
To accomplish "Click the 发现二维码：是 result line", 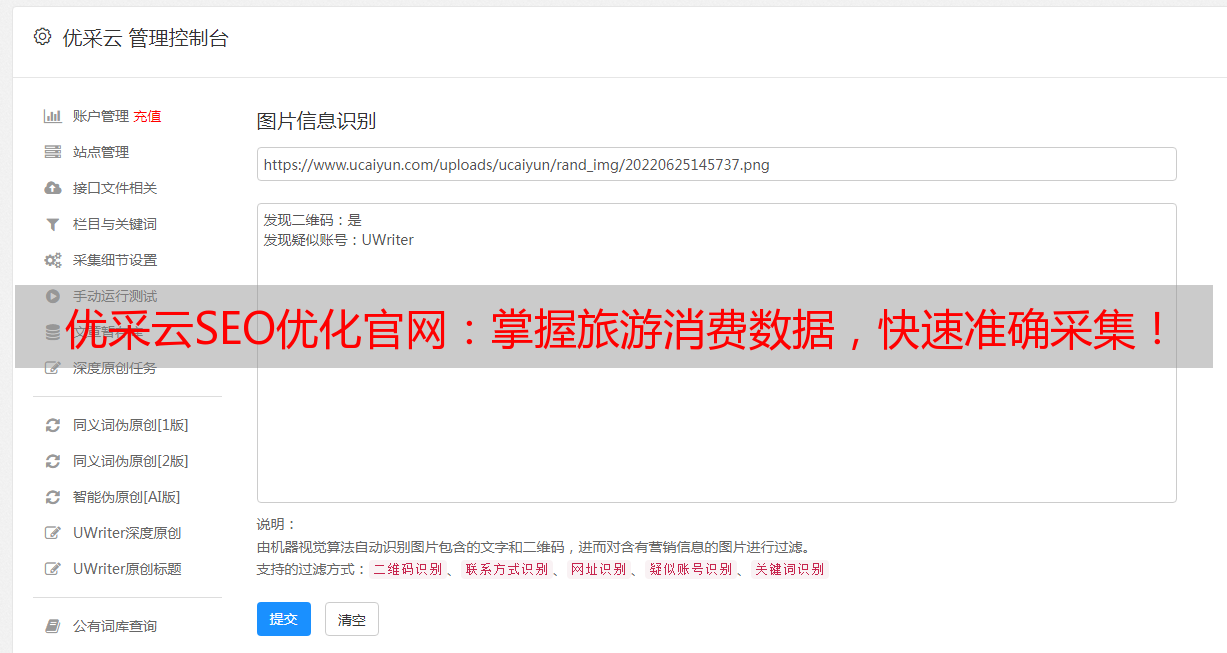I will point(312,220).
